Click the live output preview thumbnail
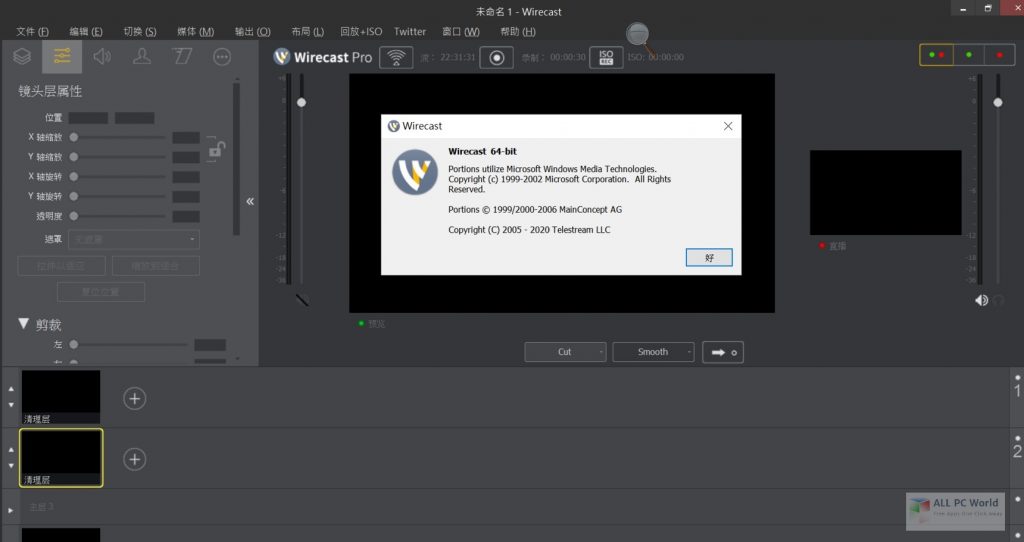Image resolution: width=1024 pixels, height=542 pixels. [886, 193]
